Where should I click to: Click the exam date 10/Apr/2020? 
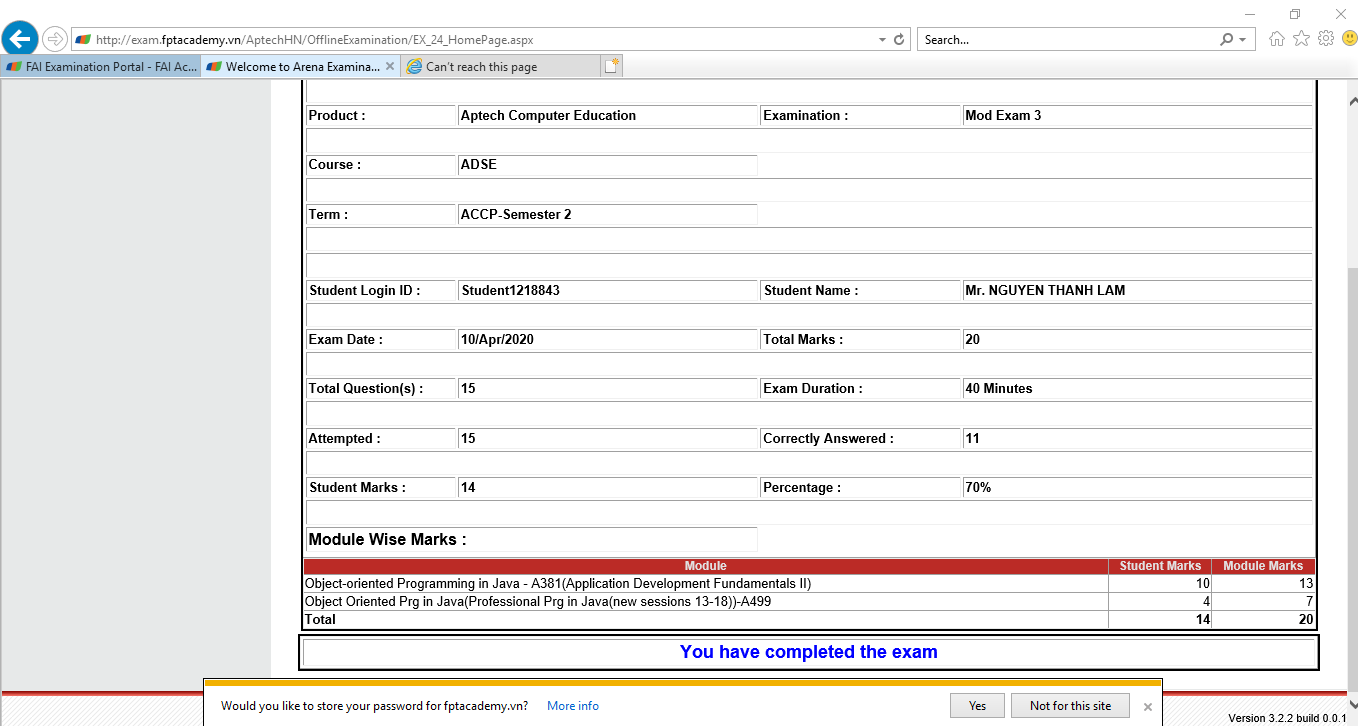pos(497,340)
